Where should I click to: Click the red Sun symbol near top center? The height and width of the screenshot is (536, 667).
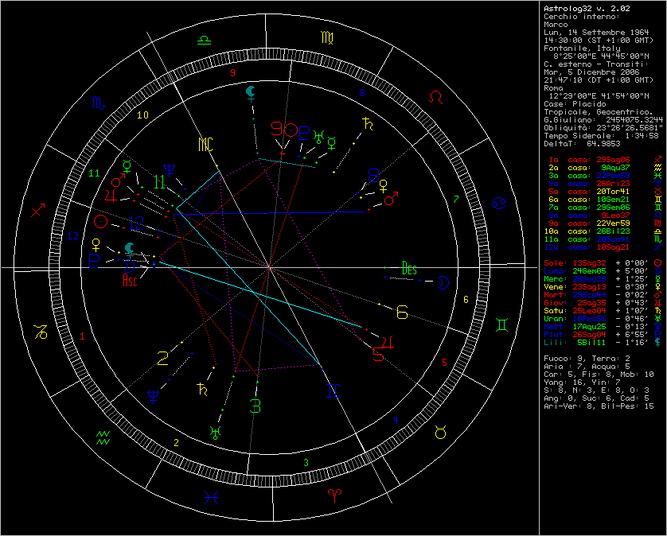click(x=291, y=130)
